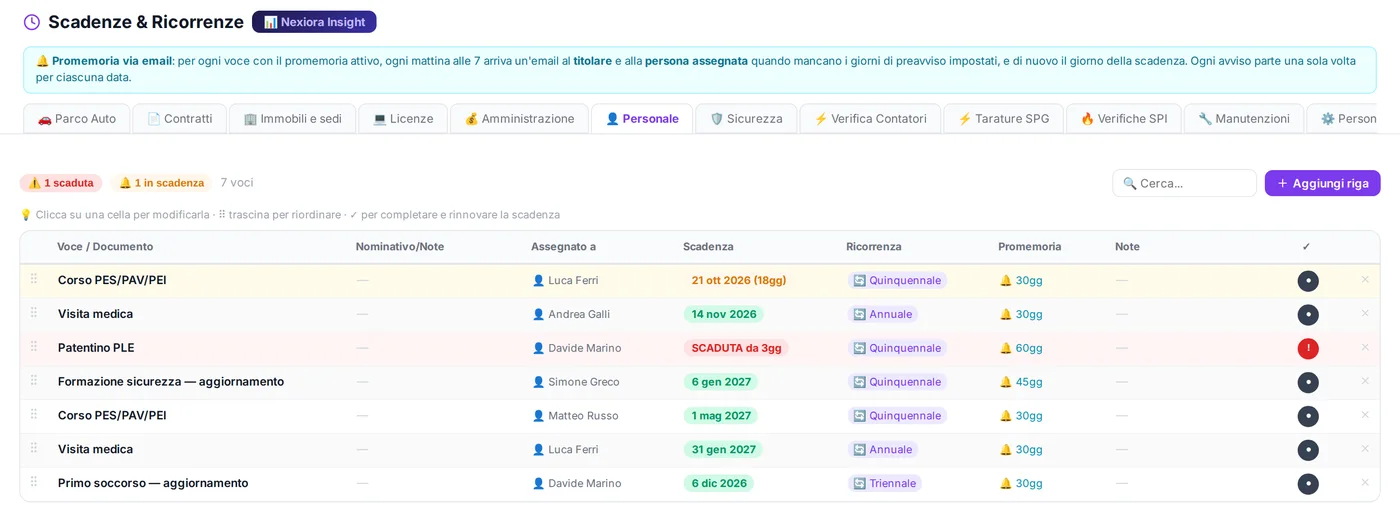
Task: Change Visita medica Luca Ferri Annuale recurrence
Action: coord(883,450)
